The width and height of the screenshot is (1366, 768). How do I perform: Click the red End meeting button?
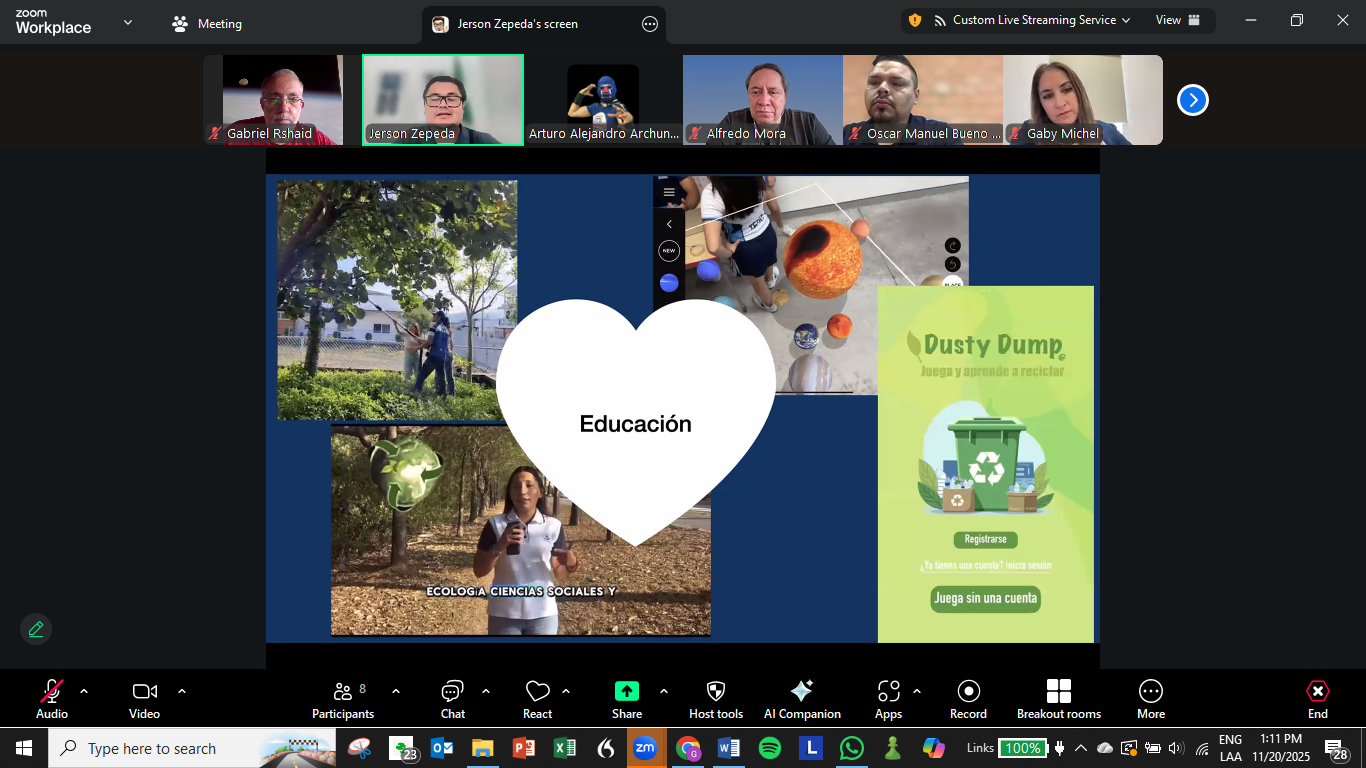click(1317, 692)
